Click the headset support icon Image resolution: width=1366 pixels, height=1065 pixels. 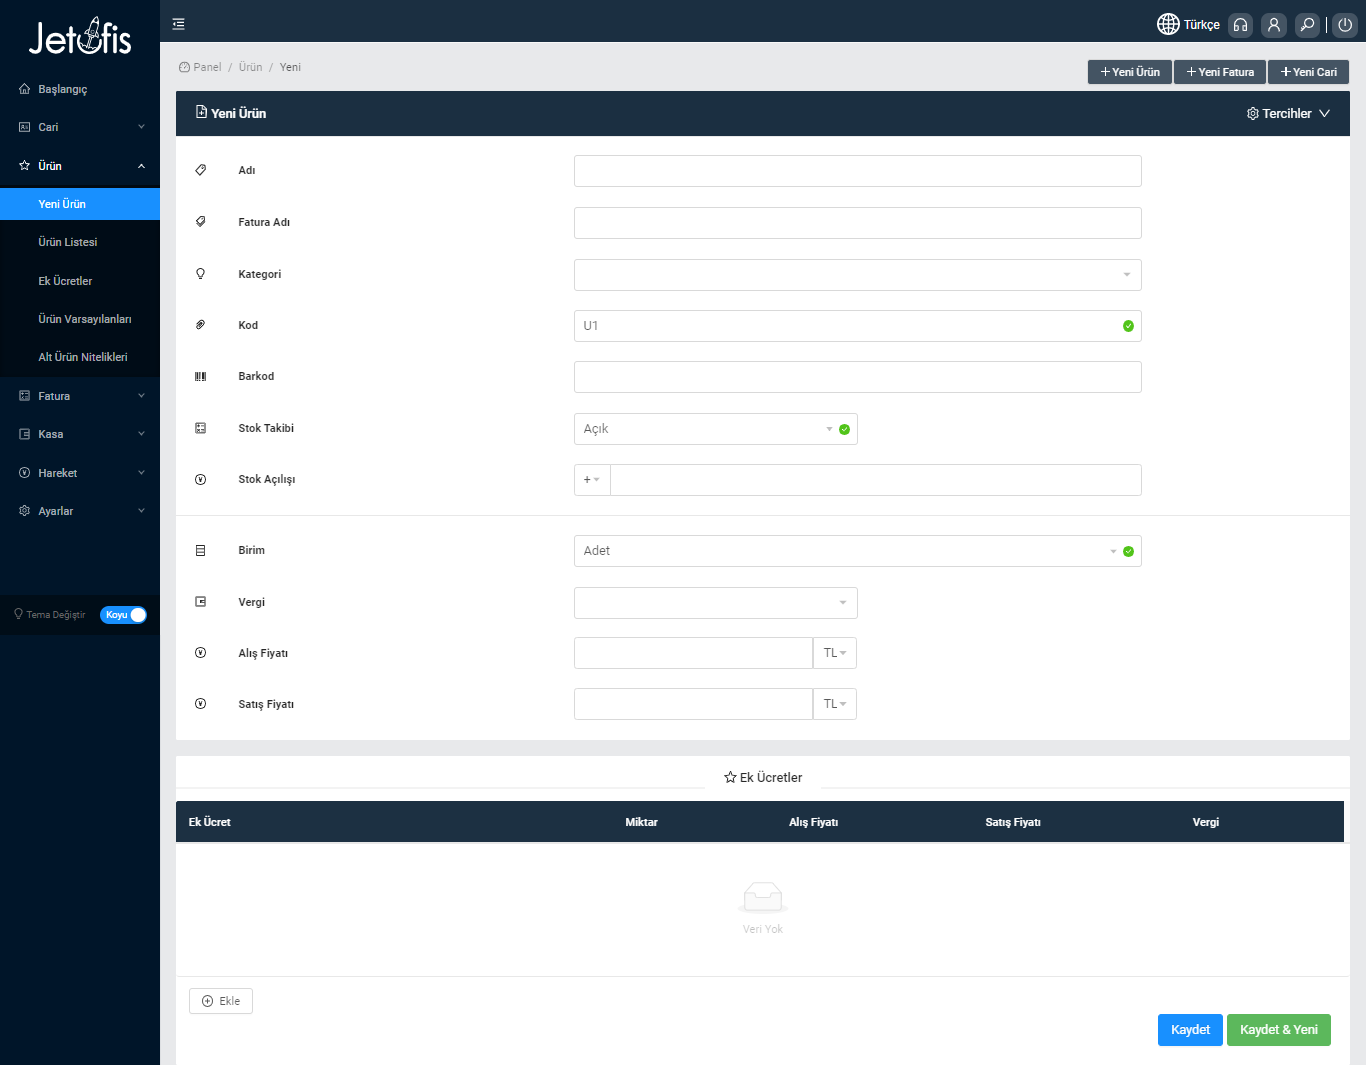coord(1240,25)
